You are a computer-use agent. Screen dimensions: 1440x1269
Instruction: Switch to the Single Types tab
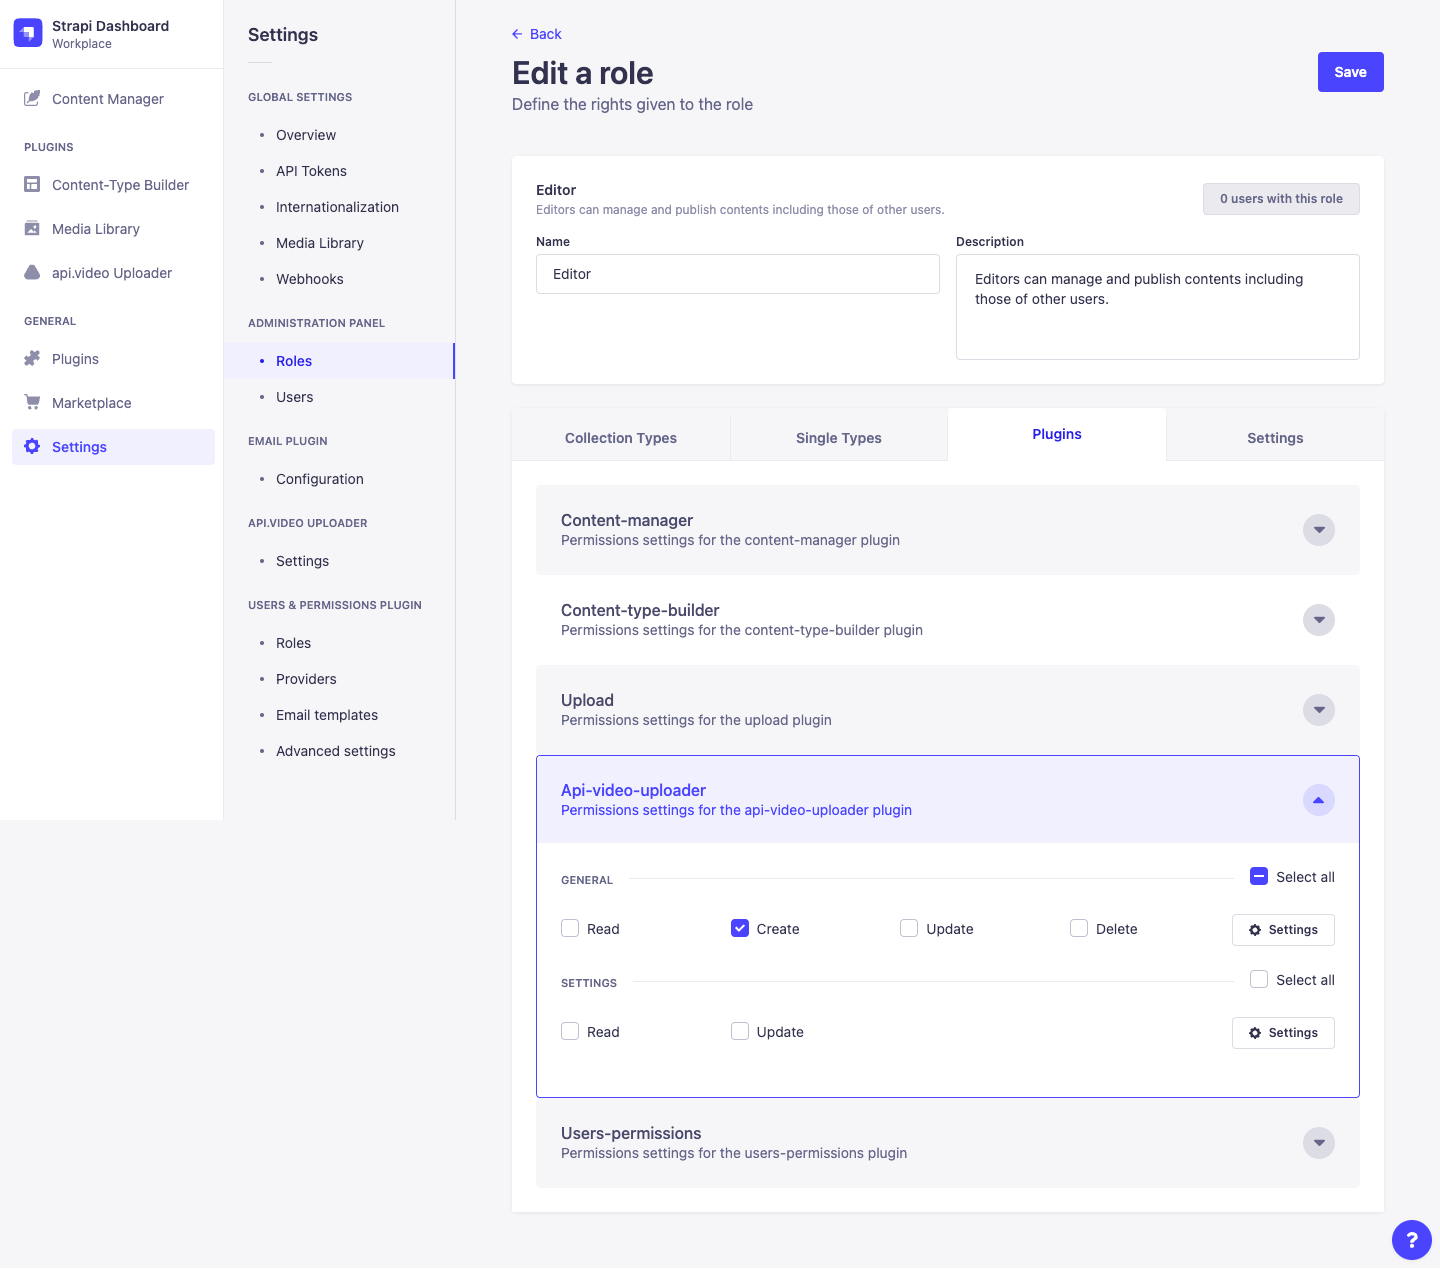click(839, 437)
